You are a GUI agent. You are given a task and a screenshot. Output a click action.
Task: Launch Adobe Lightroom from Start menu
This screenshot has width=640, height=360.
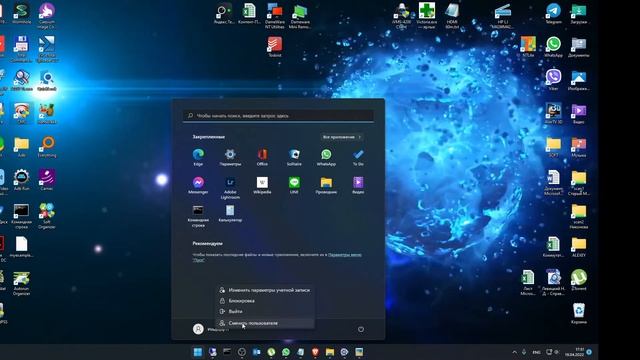[230, 187]
